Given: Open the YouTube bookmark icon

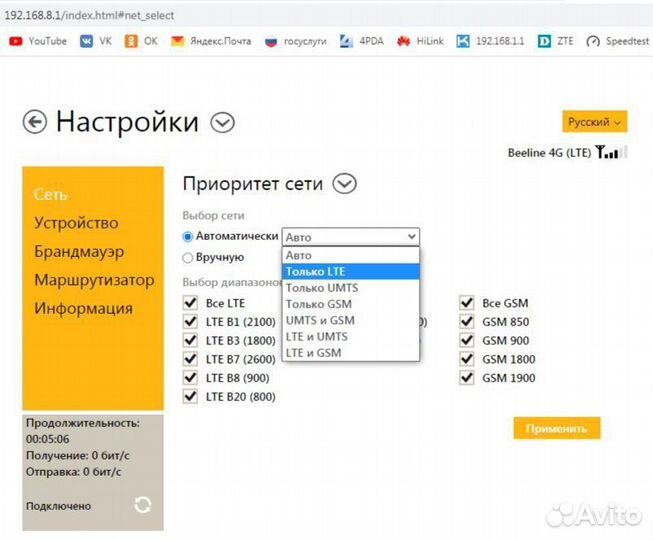Looking at the screenshot, I should coord(16,41).
